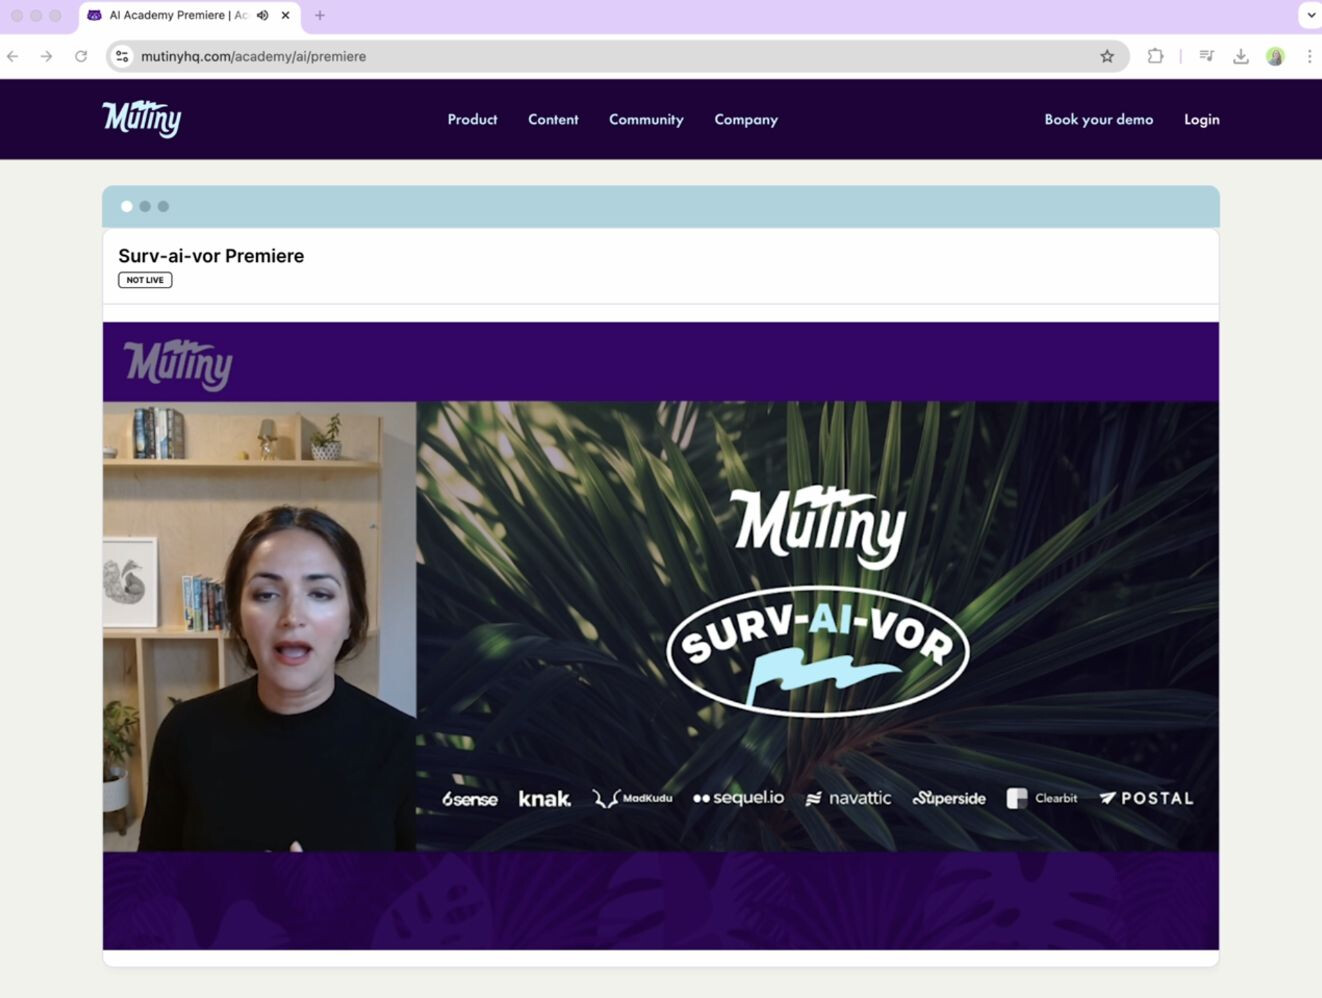Mute the tab using the speaker icon

(x=262, y=15)
